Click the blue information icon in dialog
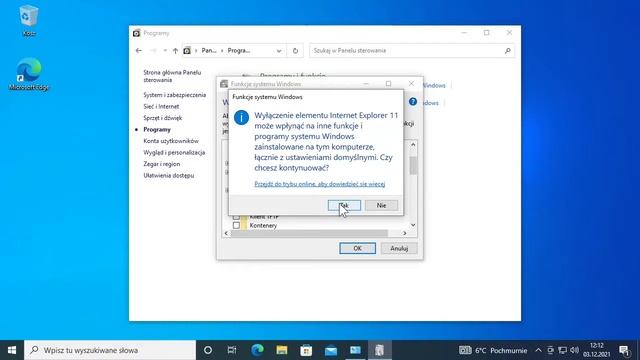Image resolution: width=640 pixels, height=360 pixels. pos(241,118)
